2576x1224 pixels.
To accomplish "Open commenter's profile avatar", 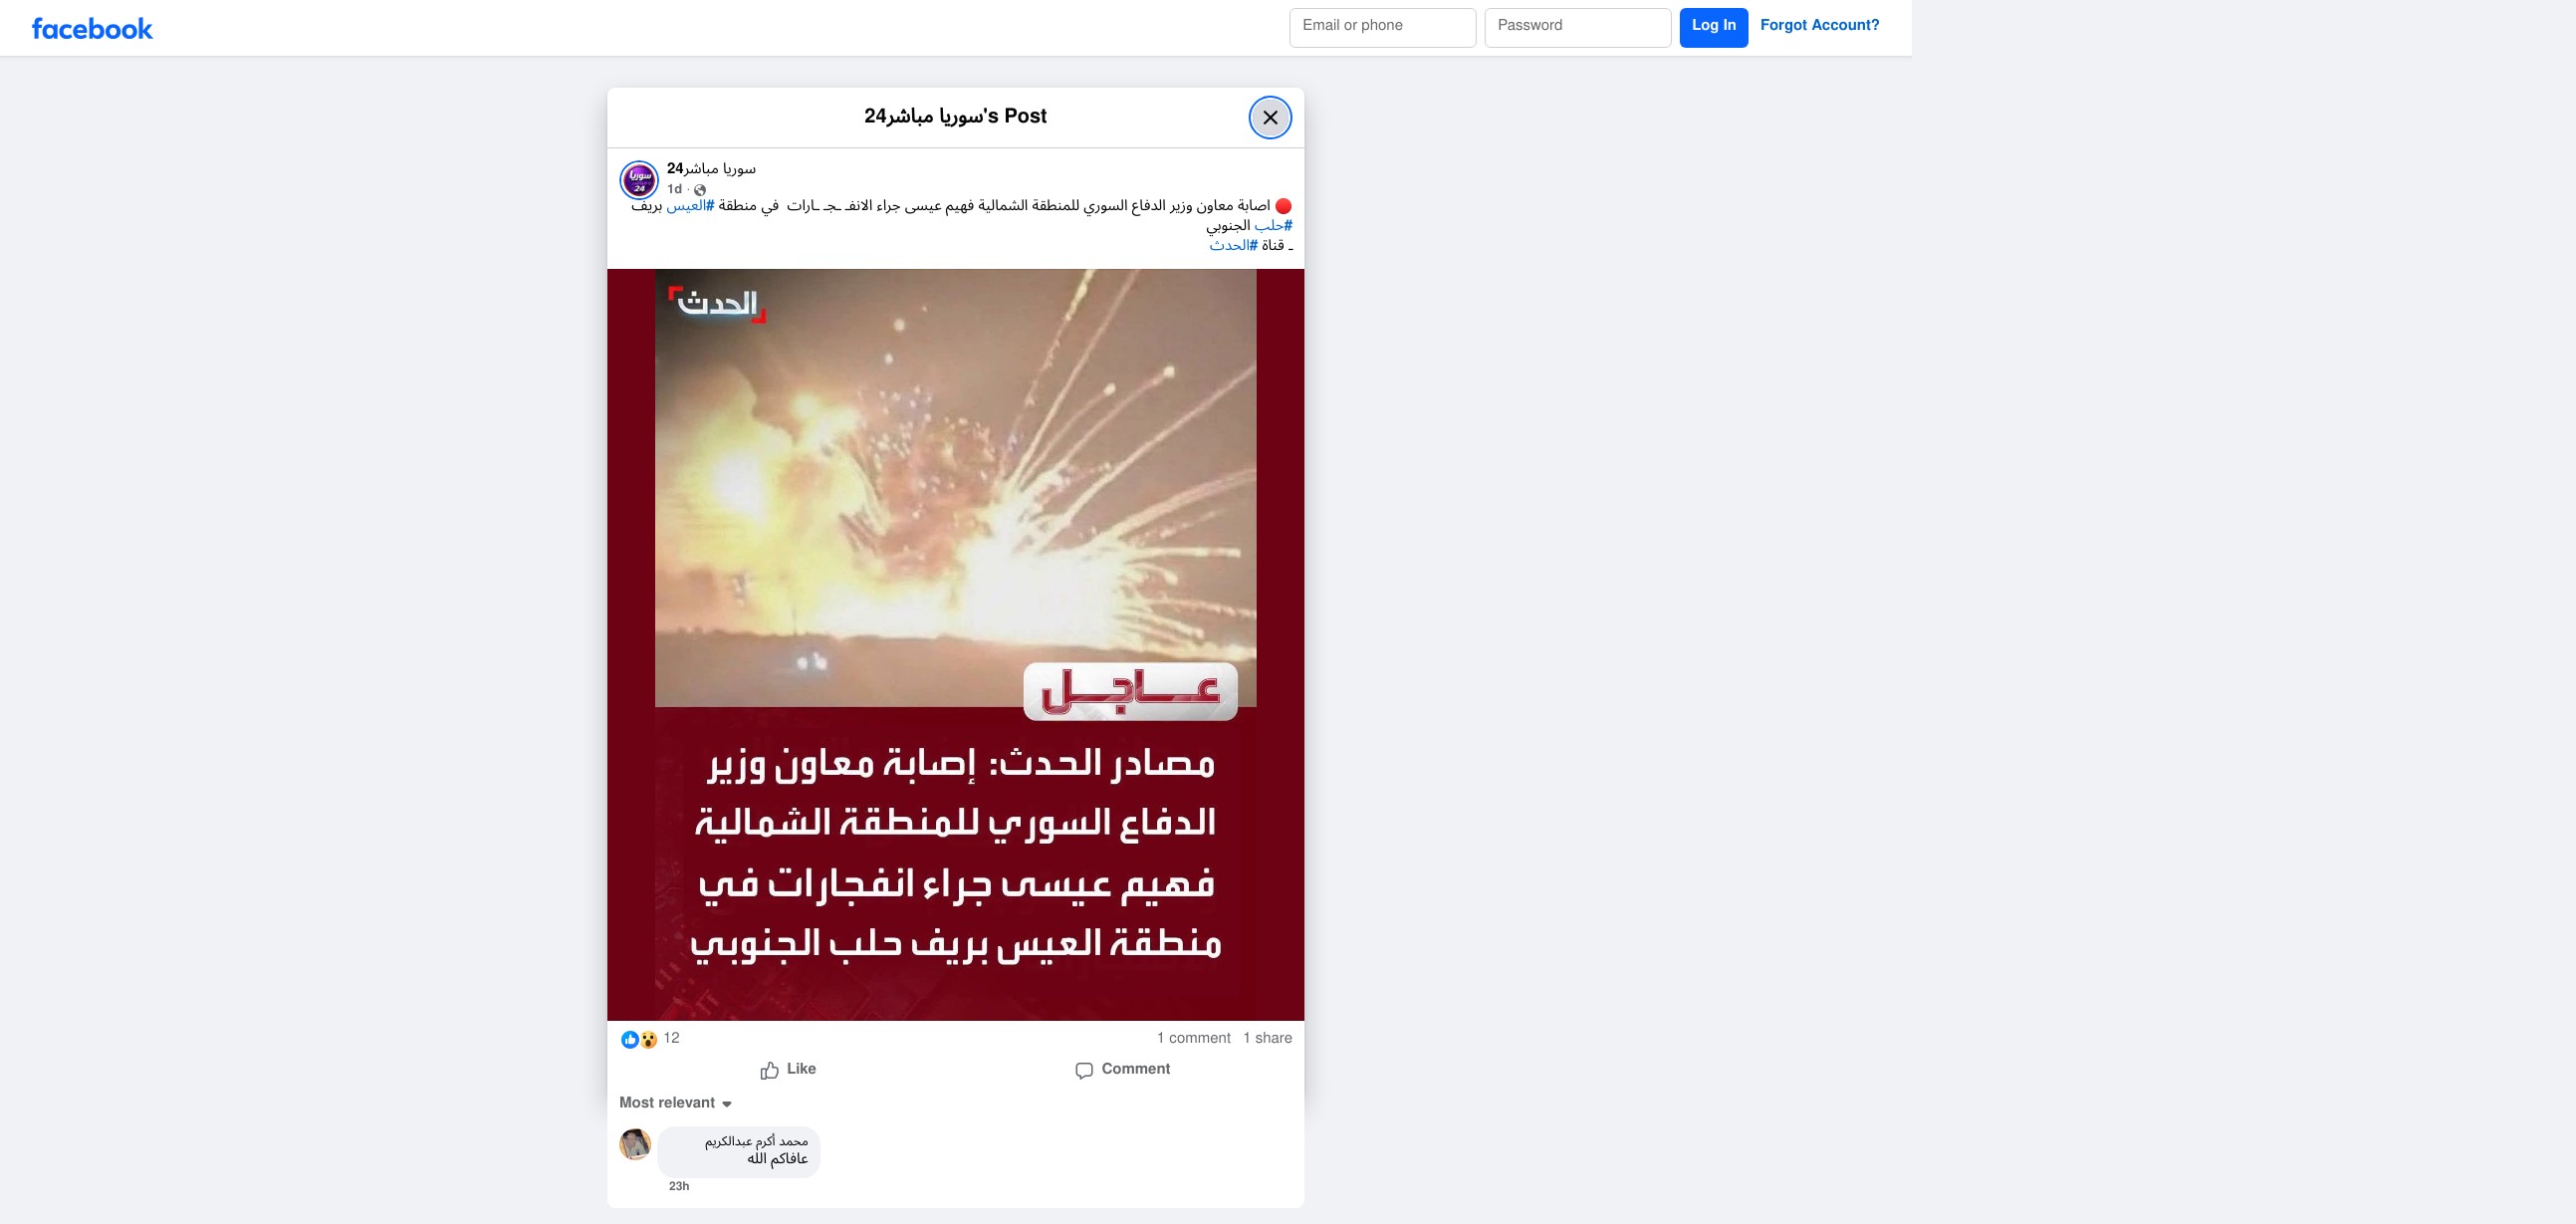I will [x=635, y=1144].
